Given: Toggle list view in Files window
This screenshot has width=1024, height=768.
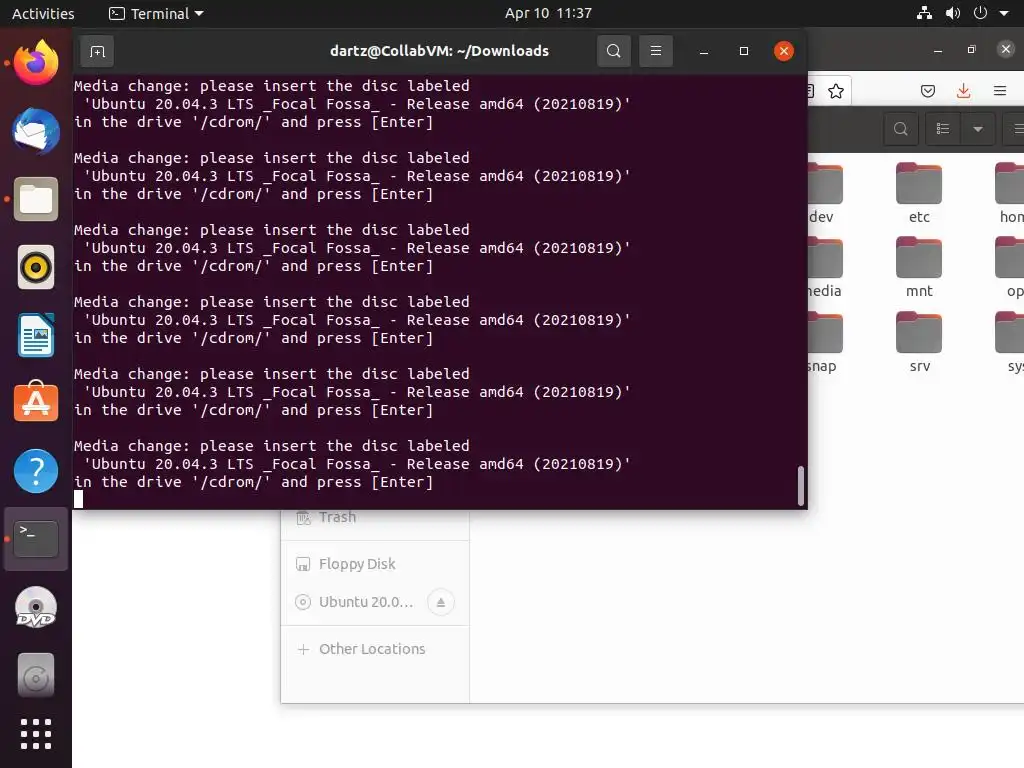Looking at the screenshot, I should click(943, 129).
